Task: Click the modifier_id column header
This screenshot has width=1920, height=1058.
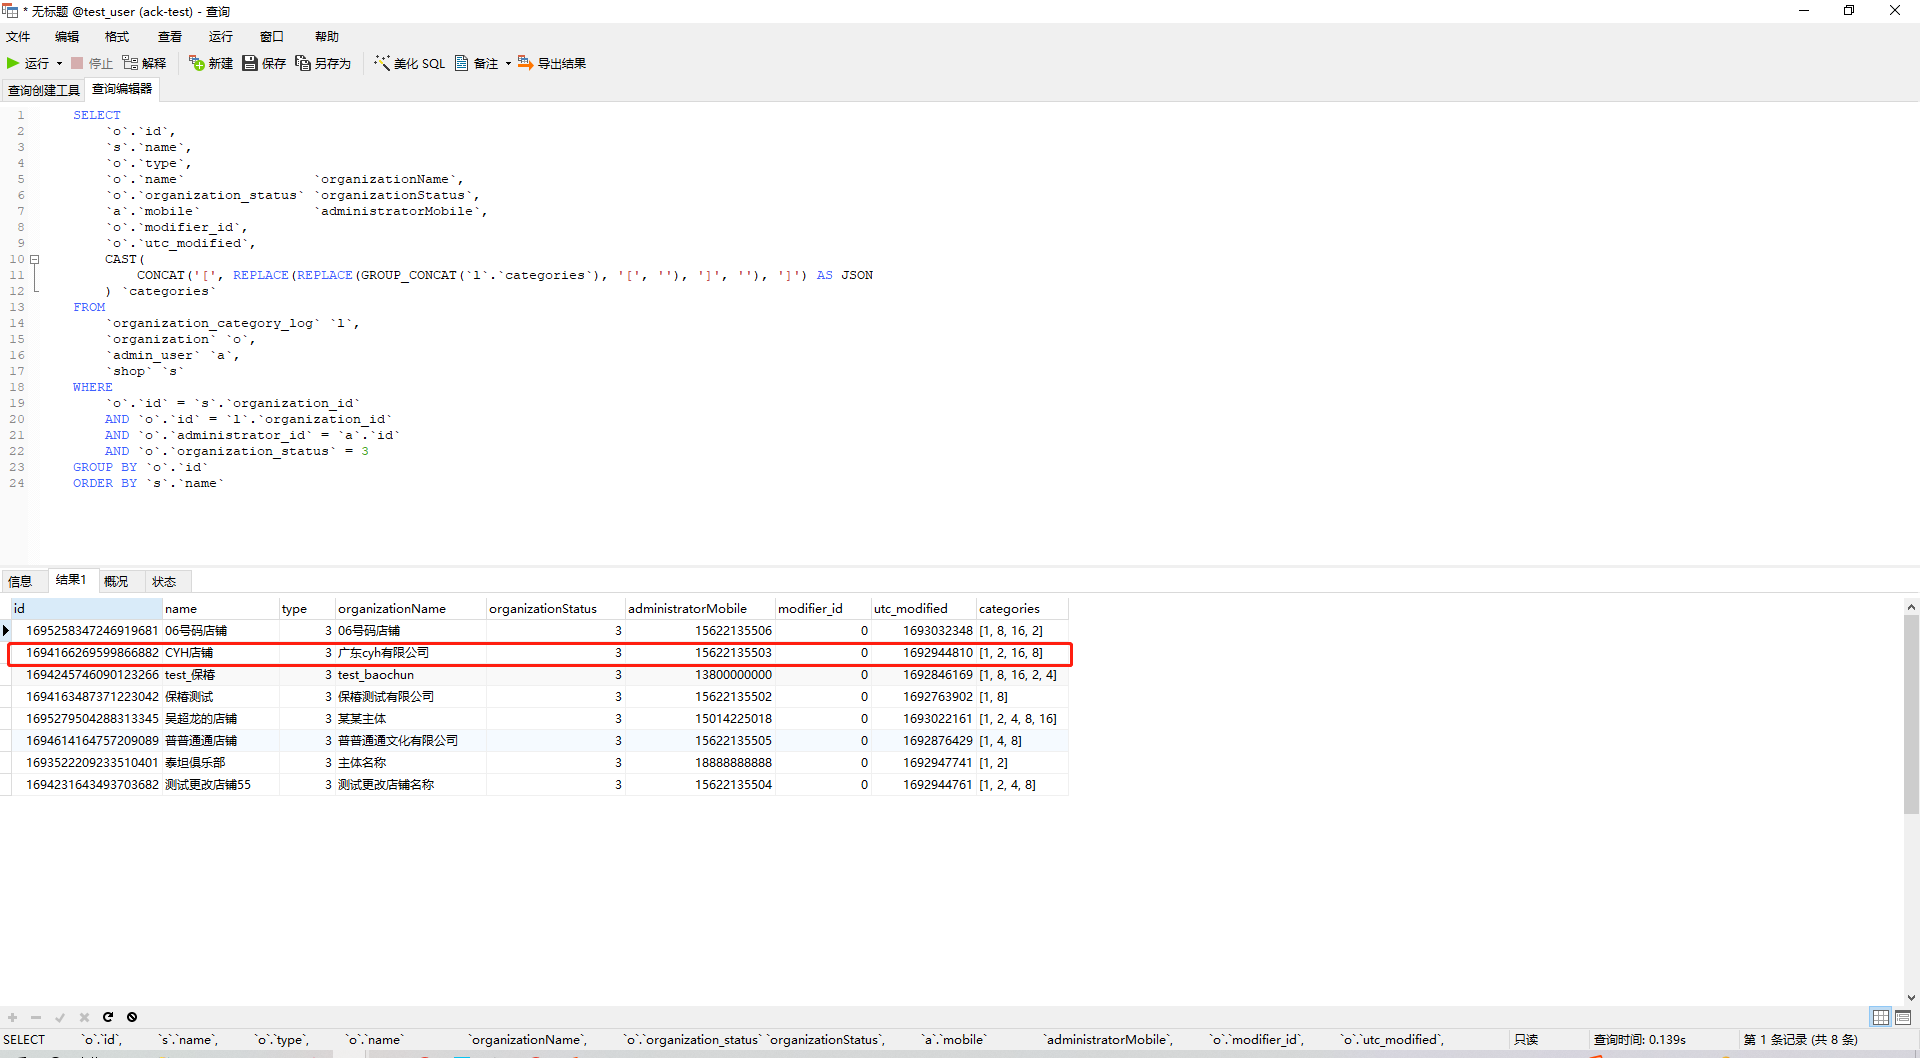Action: (x=823, y=608)
